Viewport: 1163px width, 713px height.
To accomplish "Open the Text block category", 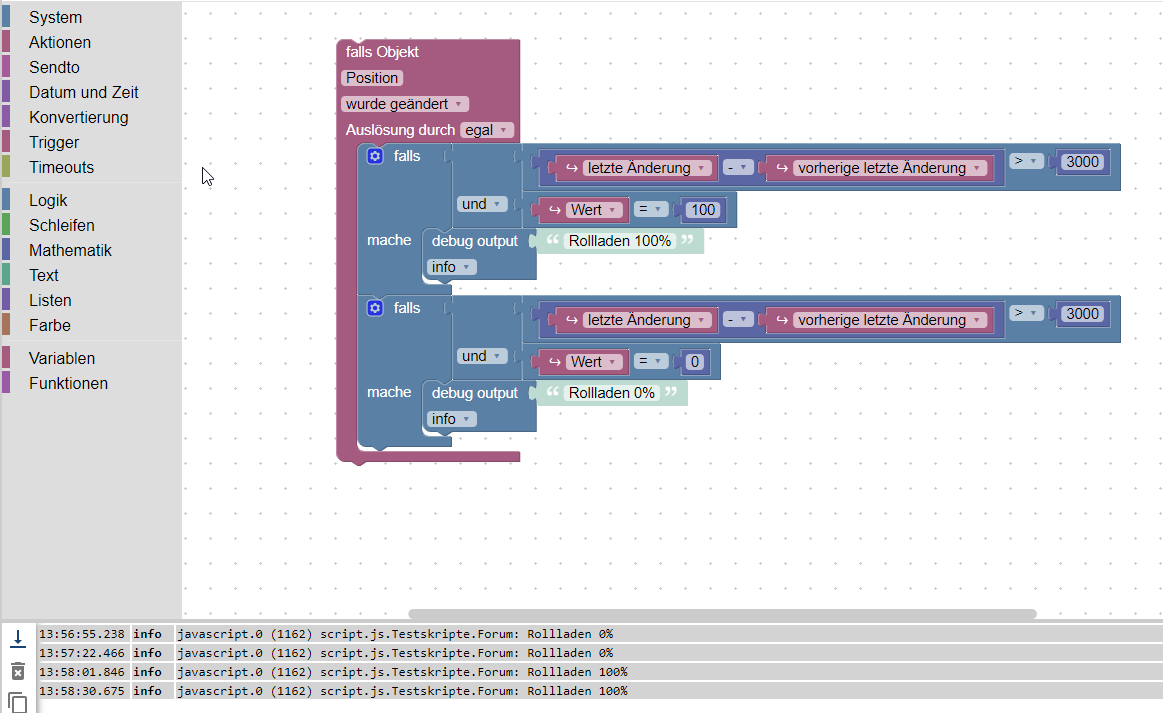I will tap(44, 275).
